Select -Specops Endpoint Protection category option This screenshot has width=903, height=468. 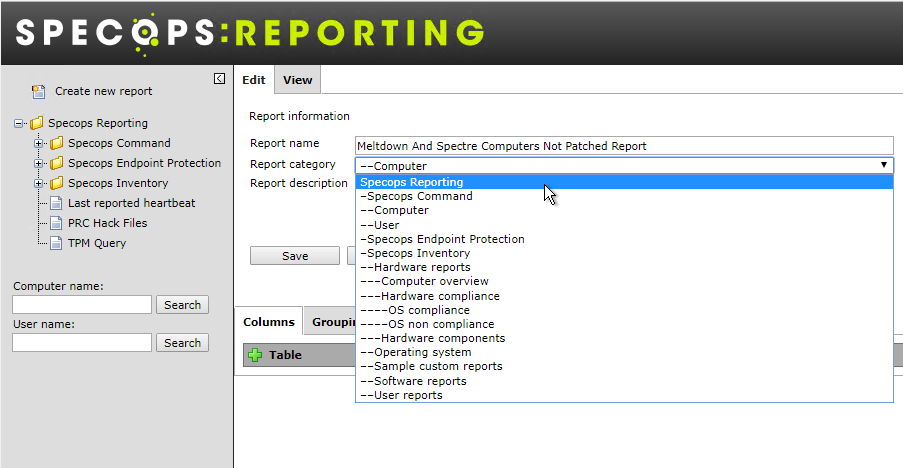624,239
